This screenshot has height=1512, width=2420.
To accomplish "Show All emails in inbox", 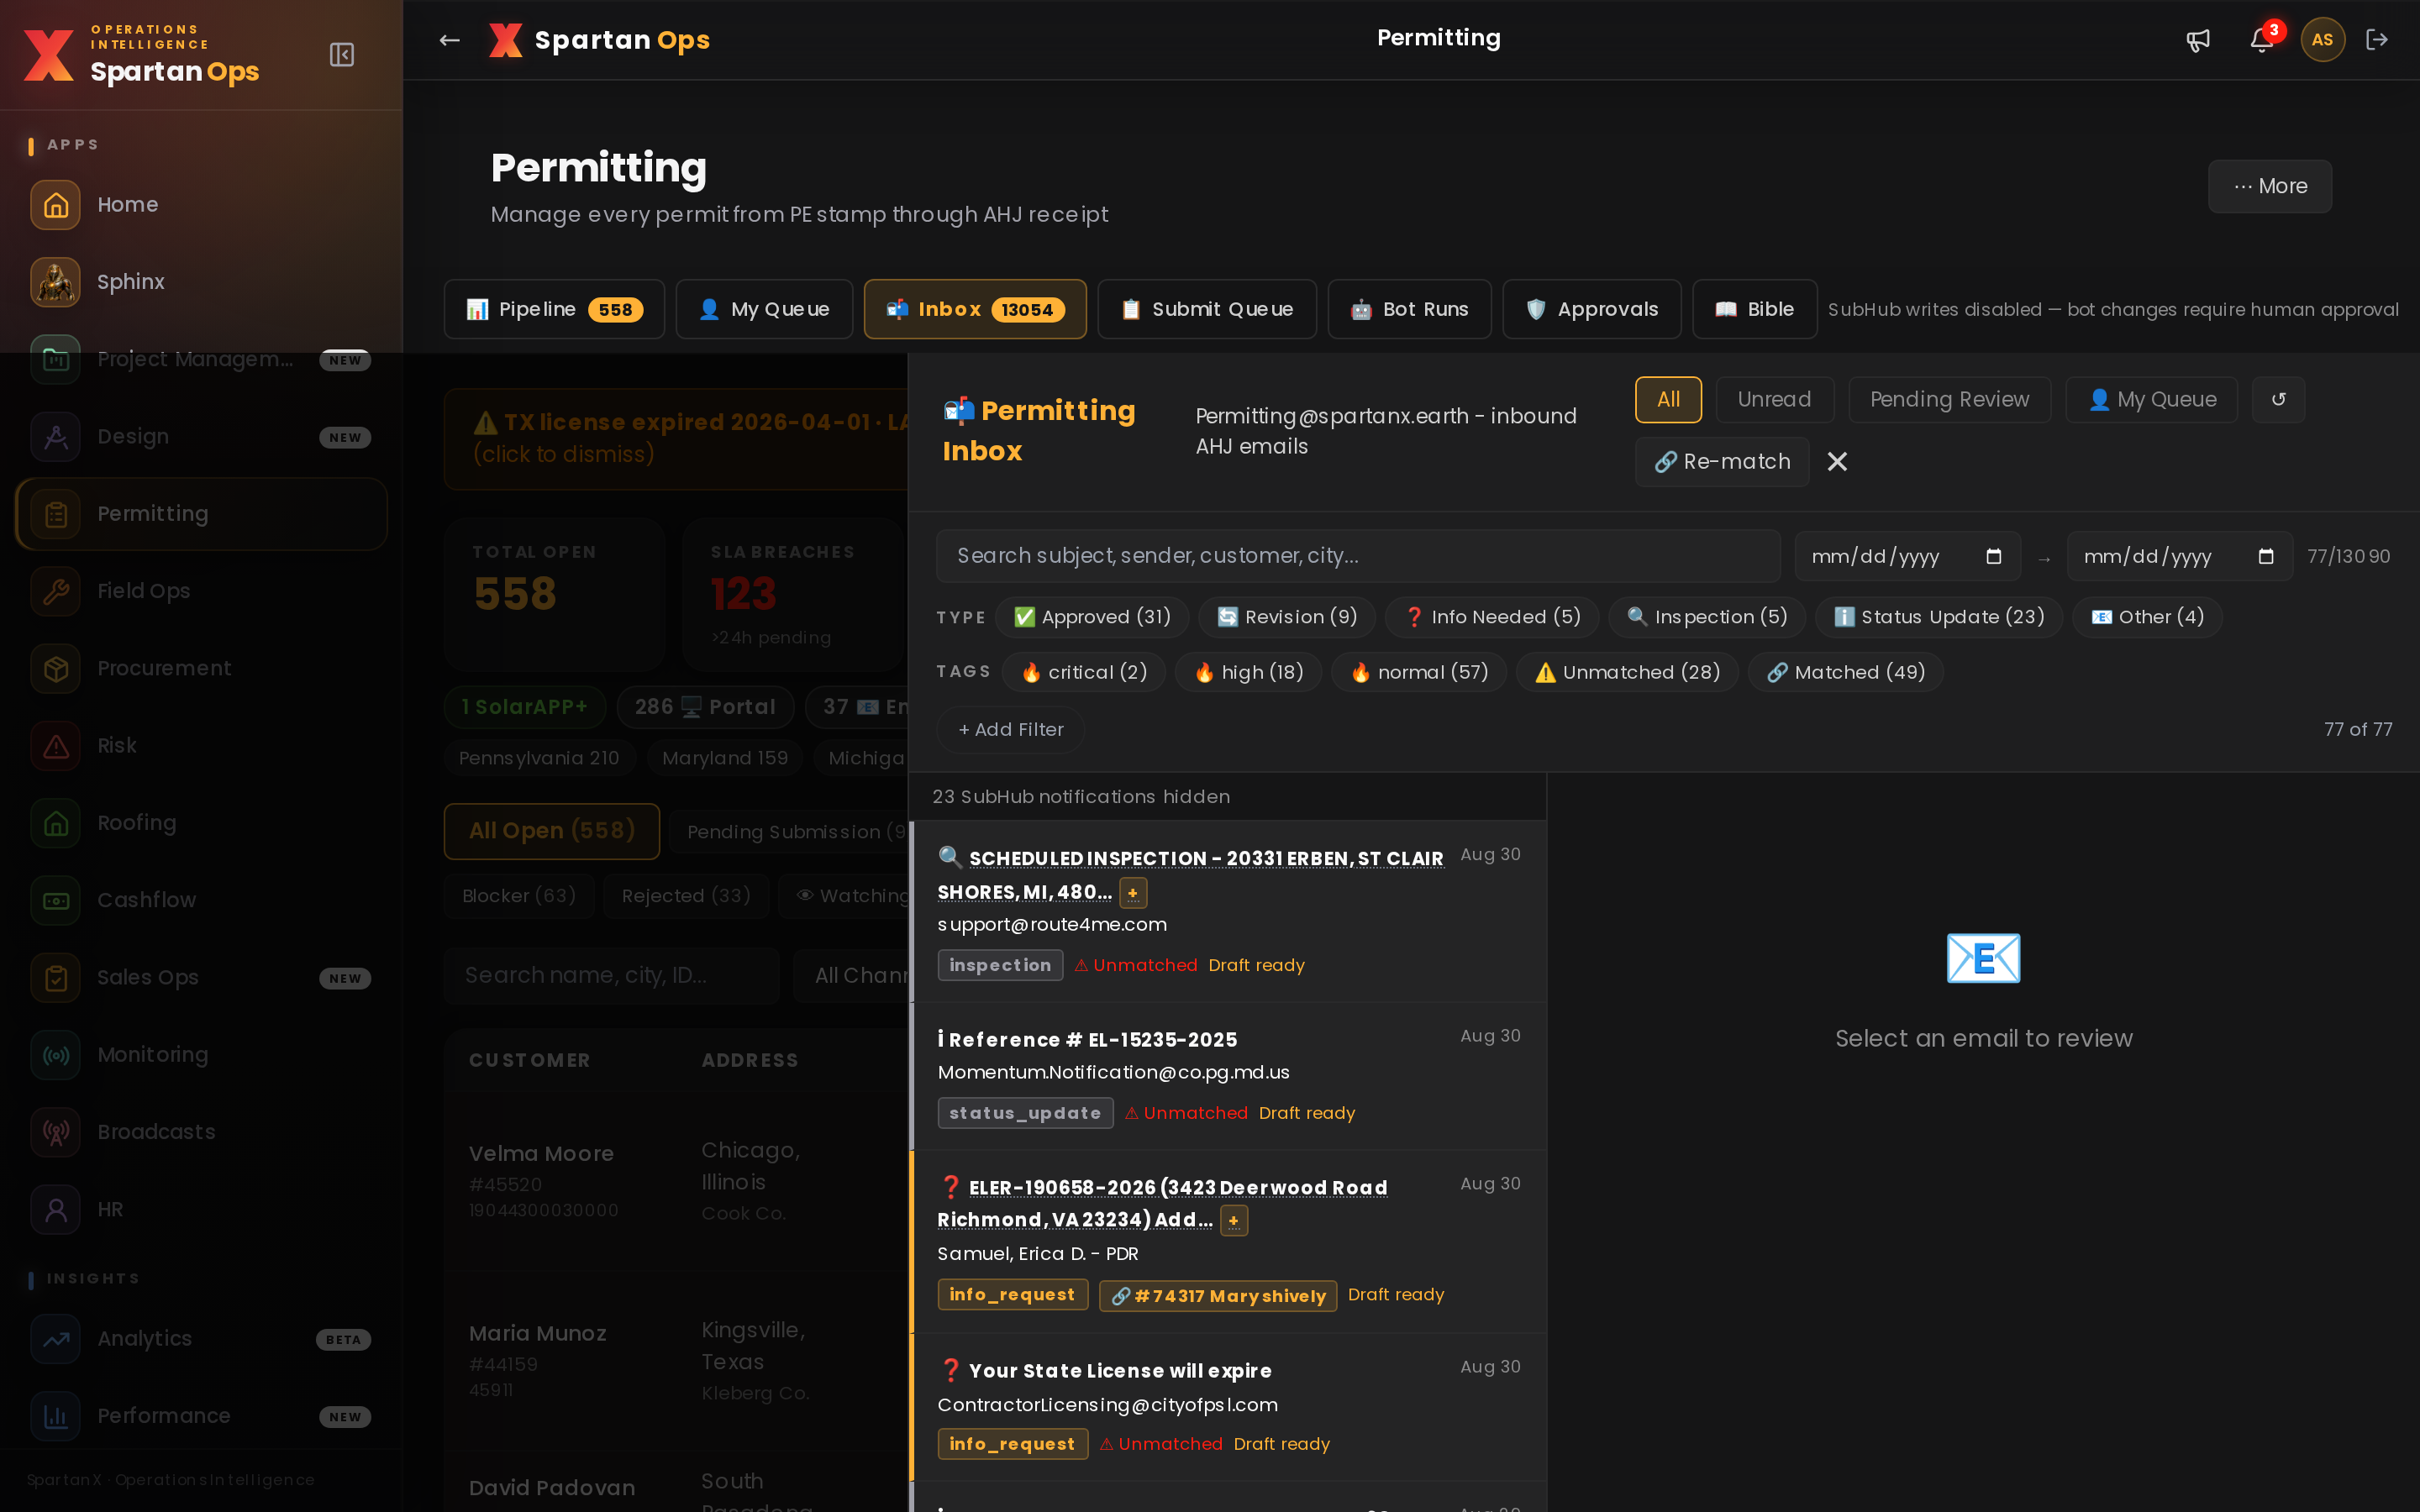I will click(1668, 399).
